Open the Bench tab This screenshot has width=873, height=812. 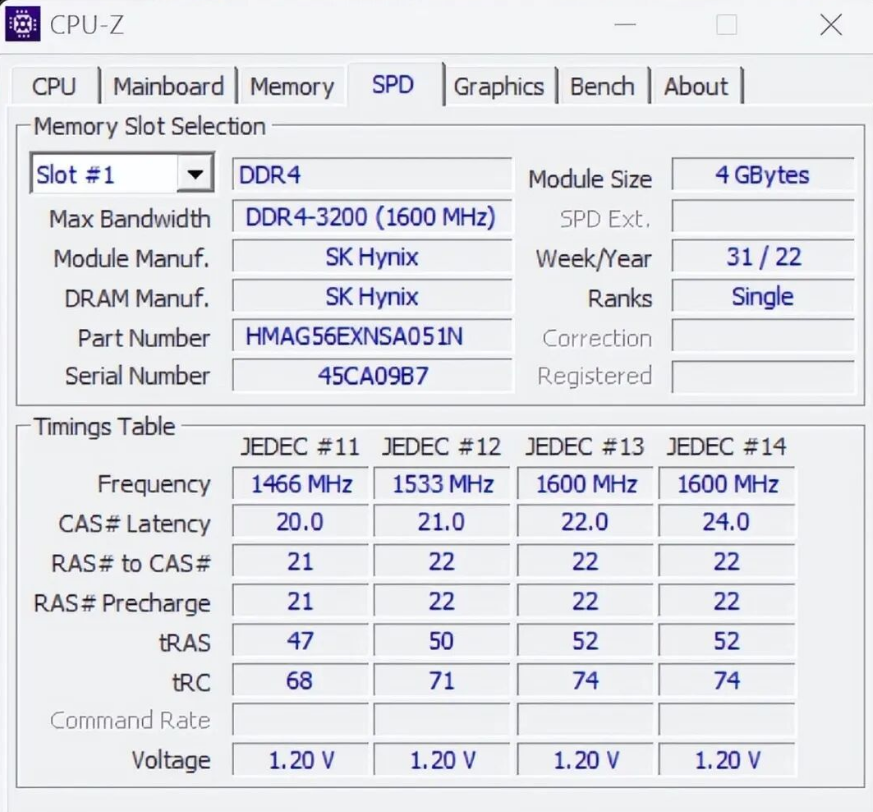[602, 87]
